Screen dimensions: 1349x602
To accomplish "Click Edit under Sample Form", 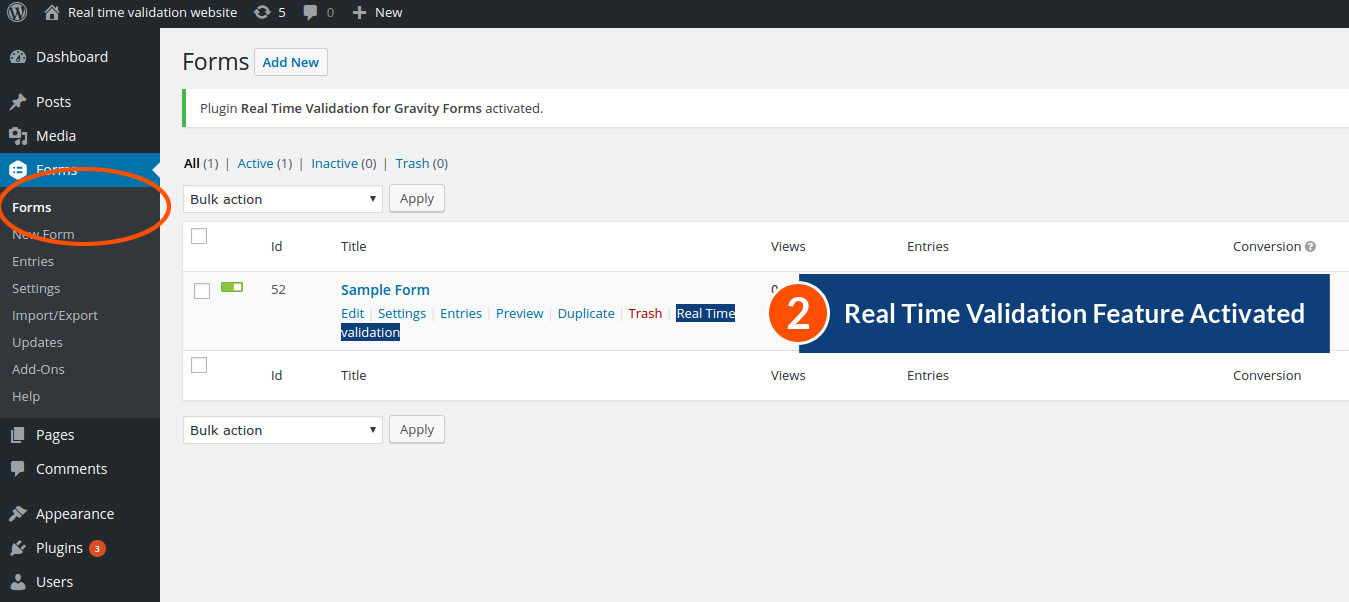I will (x=352, y=313).
